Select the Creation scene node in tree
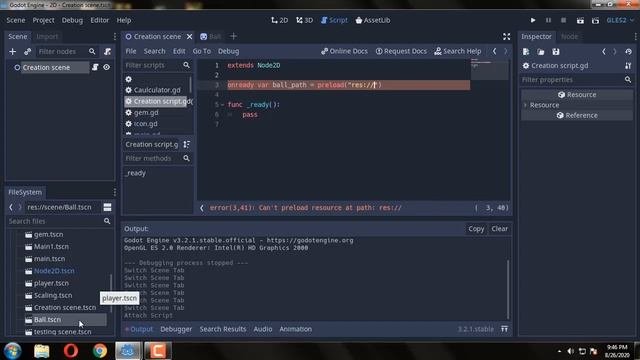Image resolution: width=640 pixels, height=360 pixels. click(46, 67)
